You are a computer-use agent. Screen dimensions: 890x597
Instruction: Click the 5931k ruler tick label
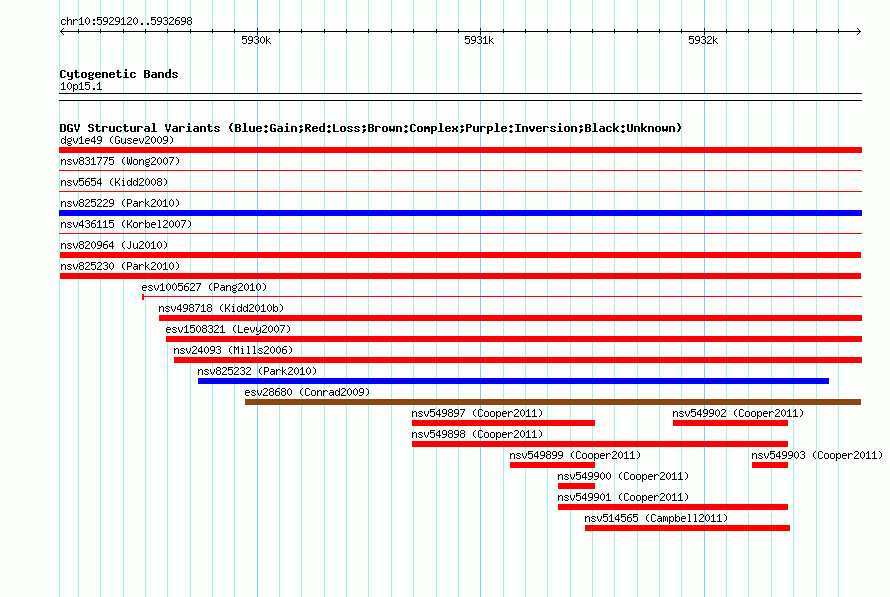coord(479,40)
